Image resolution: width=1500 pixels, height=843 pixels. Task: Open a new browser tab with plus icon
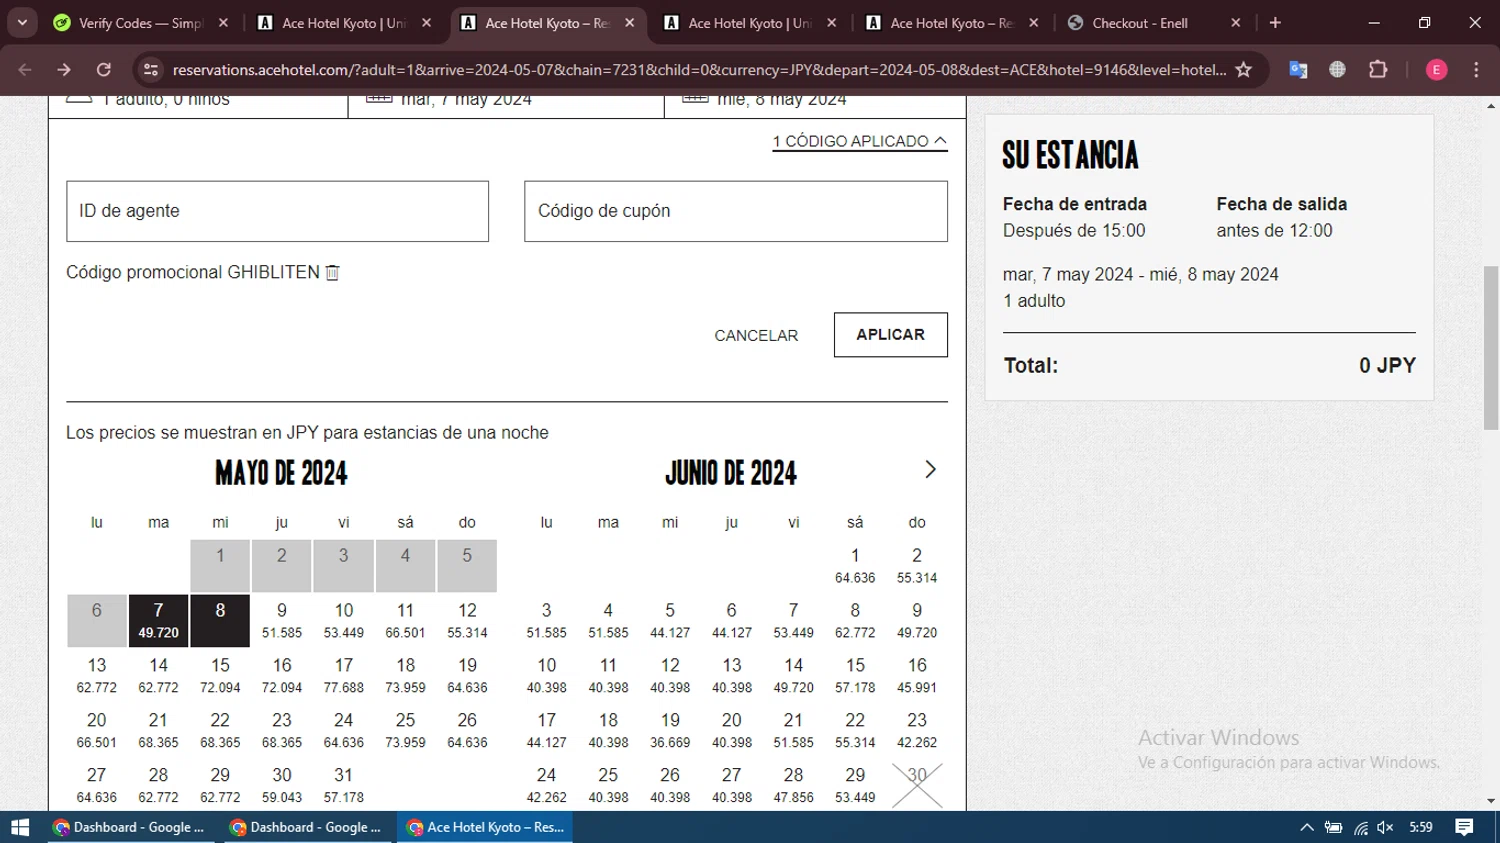[x=1275, y=22]
